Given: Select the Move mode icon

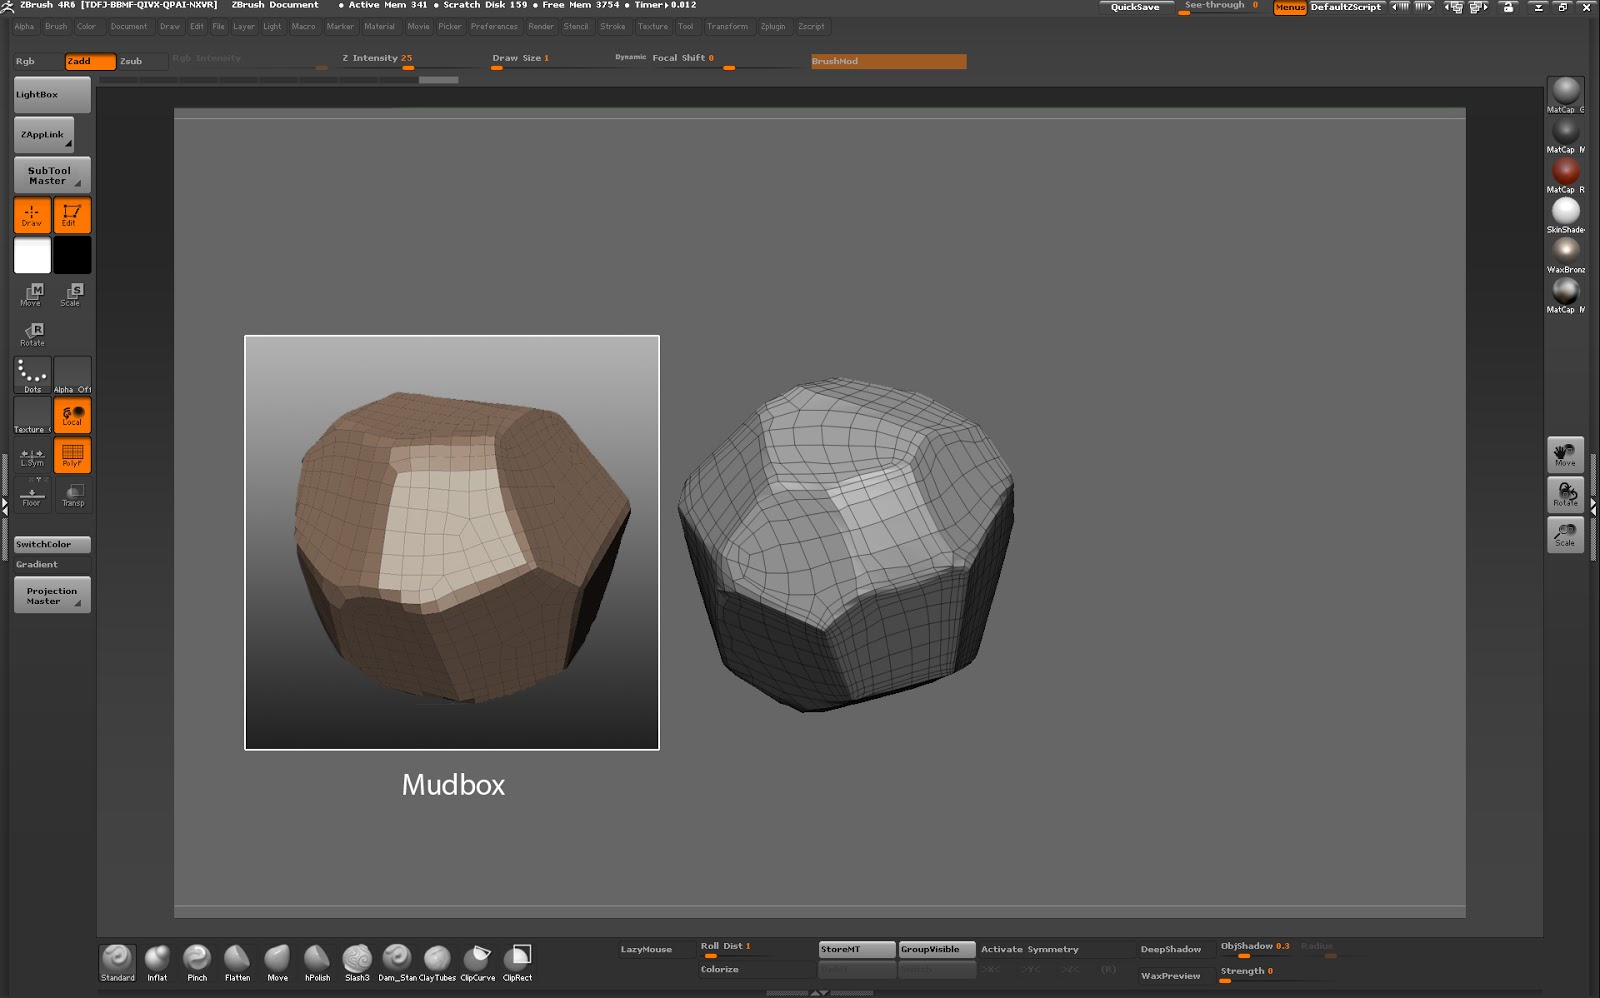Looking at the screenshot, I should click(31, 293).
